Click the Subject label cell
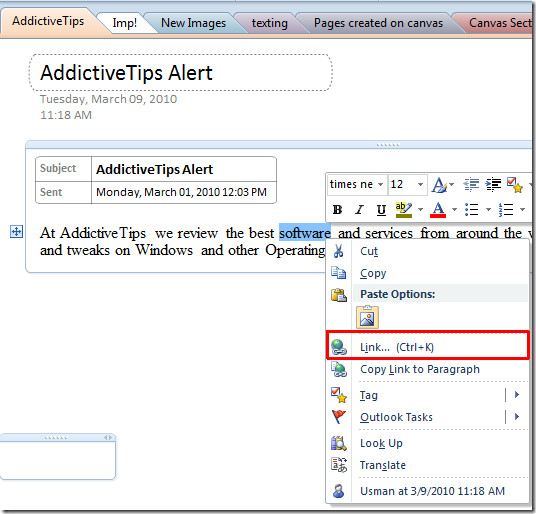 coord(64,169)
